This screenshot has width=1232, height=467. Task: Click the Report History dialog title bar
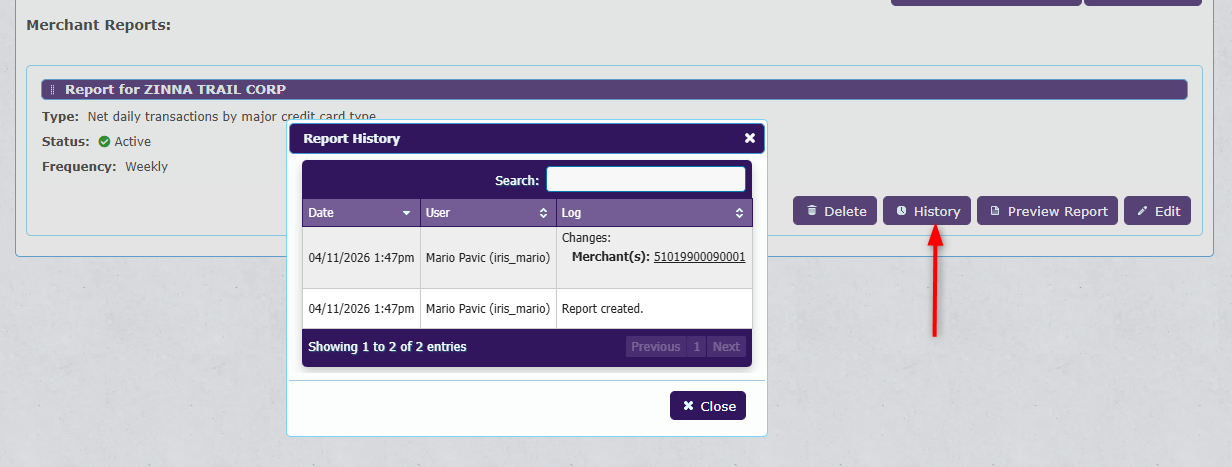[x=500, y=138]
